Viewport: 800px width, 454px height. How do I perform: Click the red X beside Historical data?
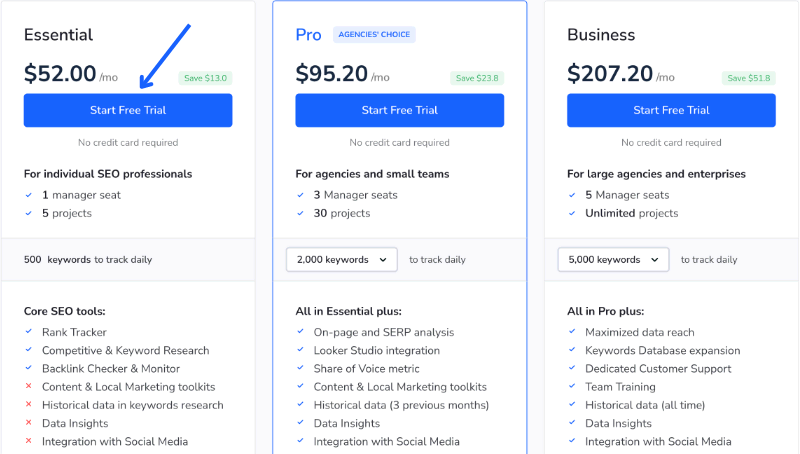(28, 405)
